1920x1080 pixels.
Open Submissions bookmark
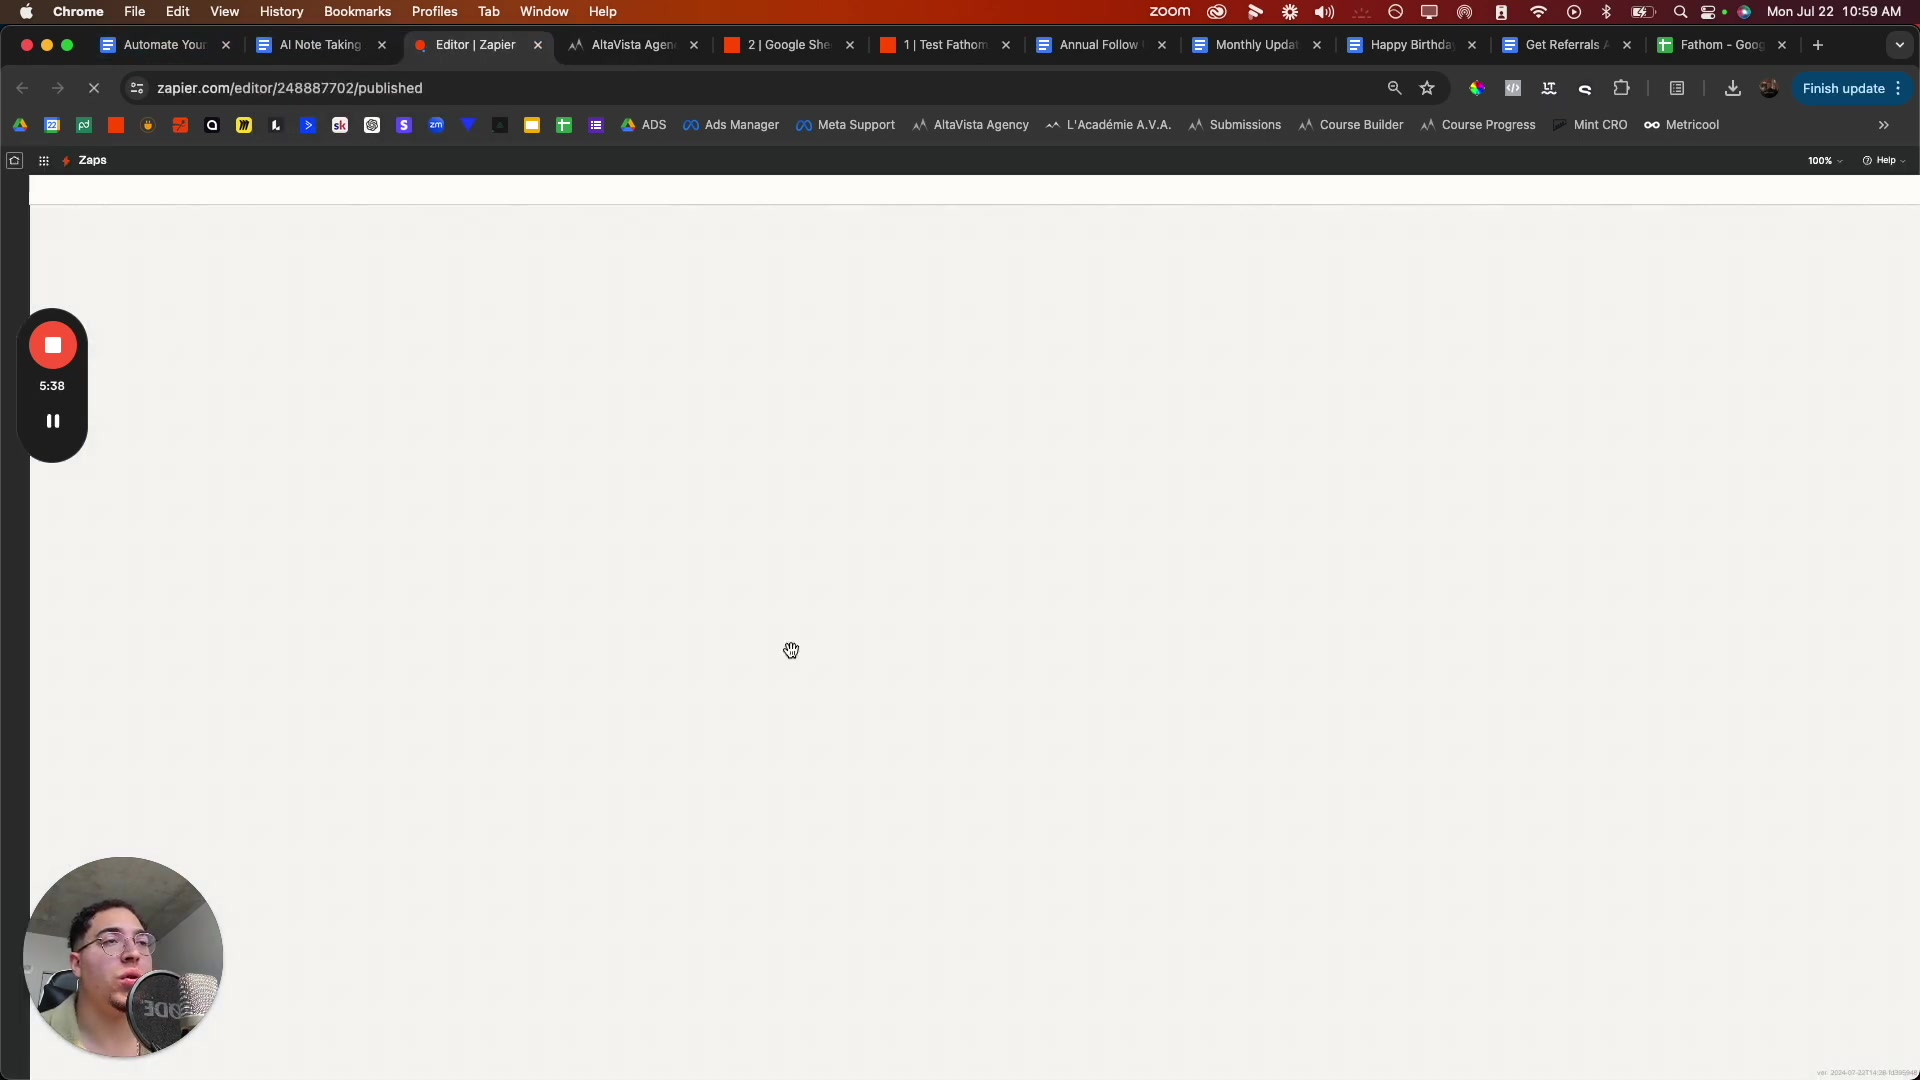point(1234,125)
